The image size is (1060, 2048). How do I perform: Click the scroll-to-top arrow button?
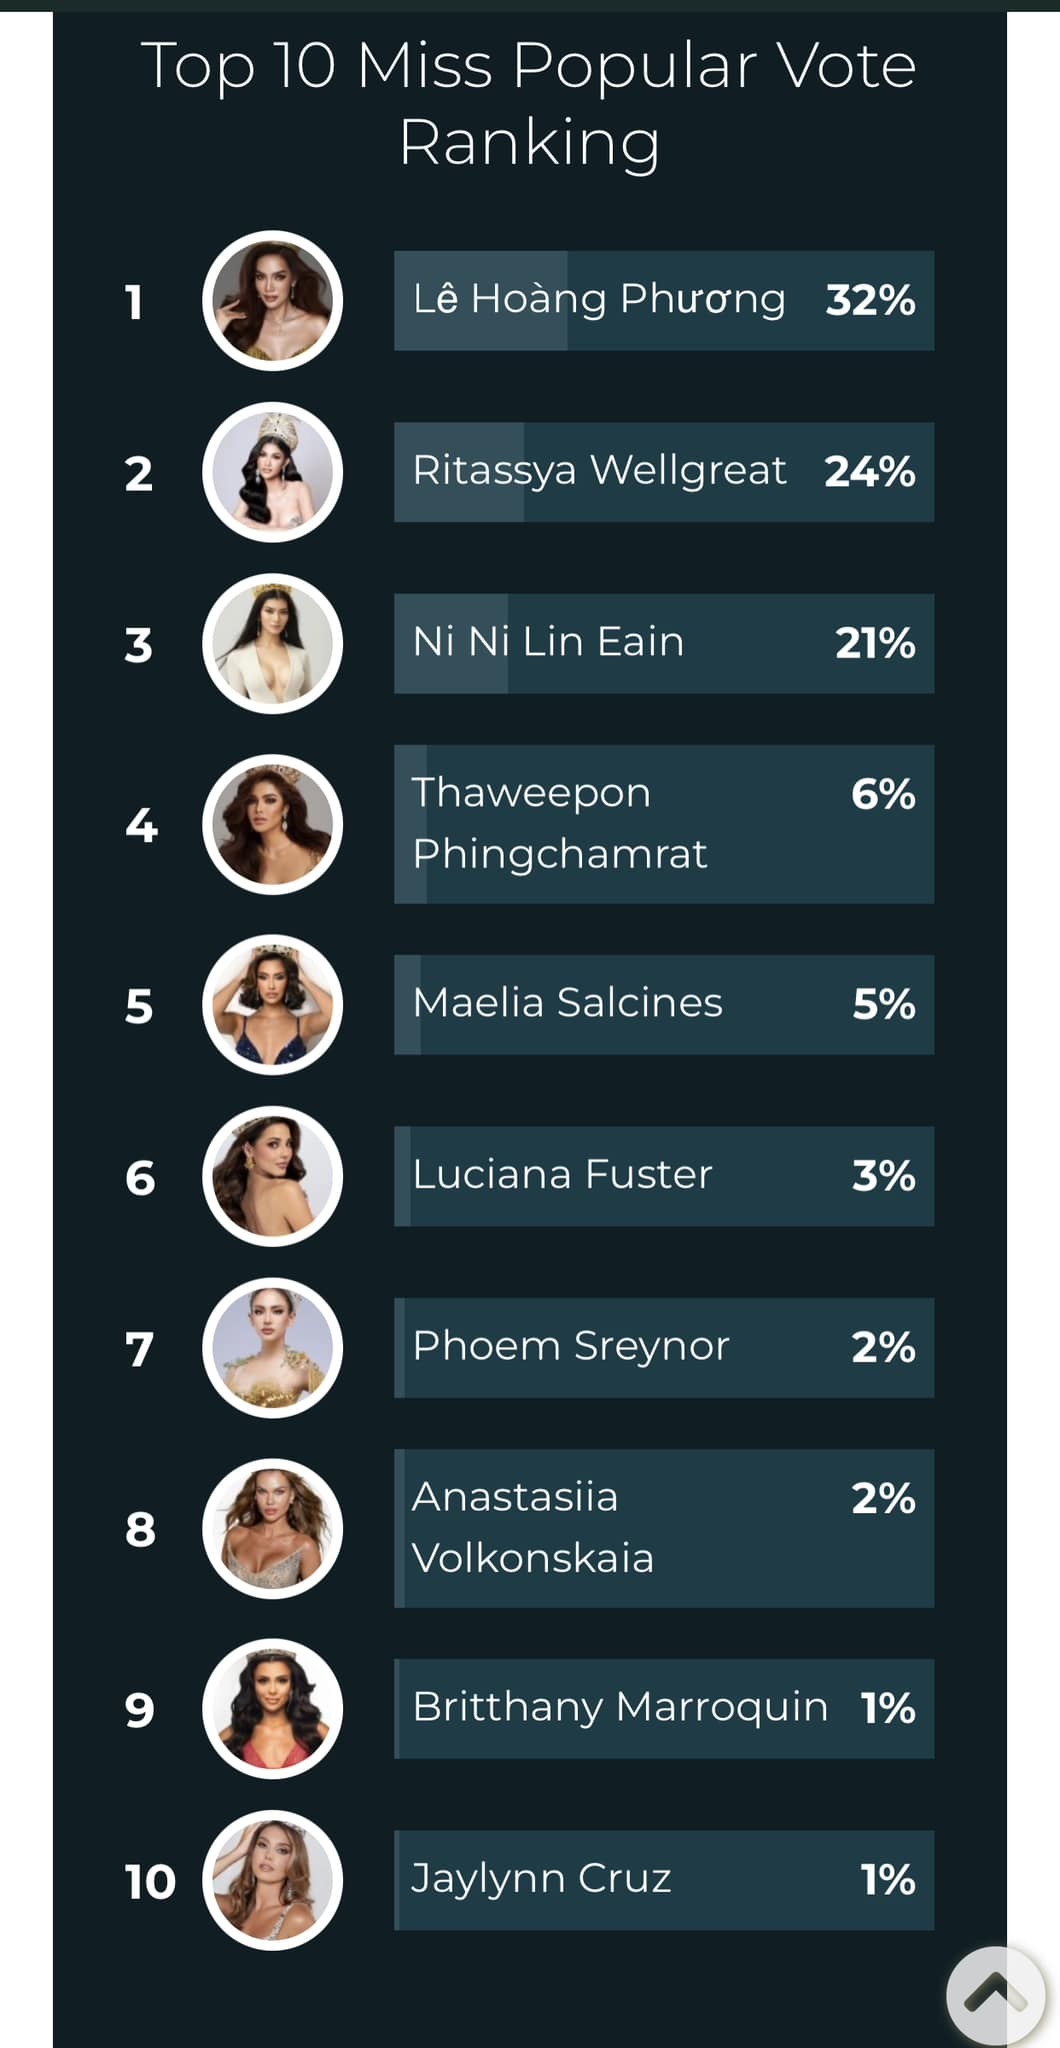pyautogui.click(x=995, y=1995)
